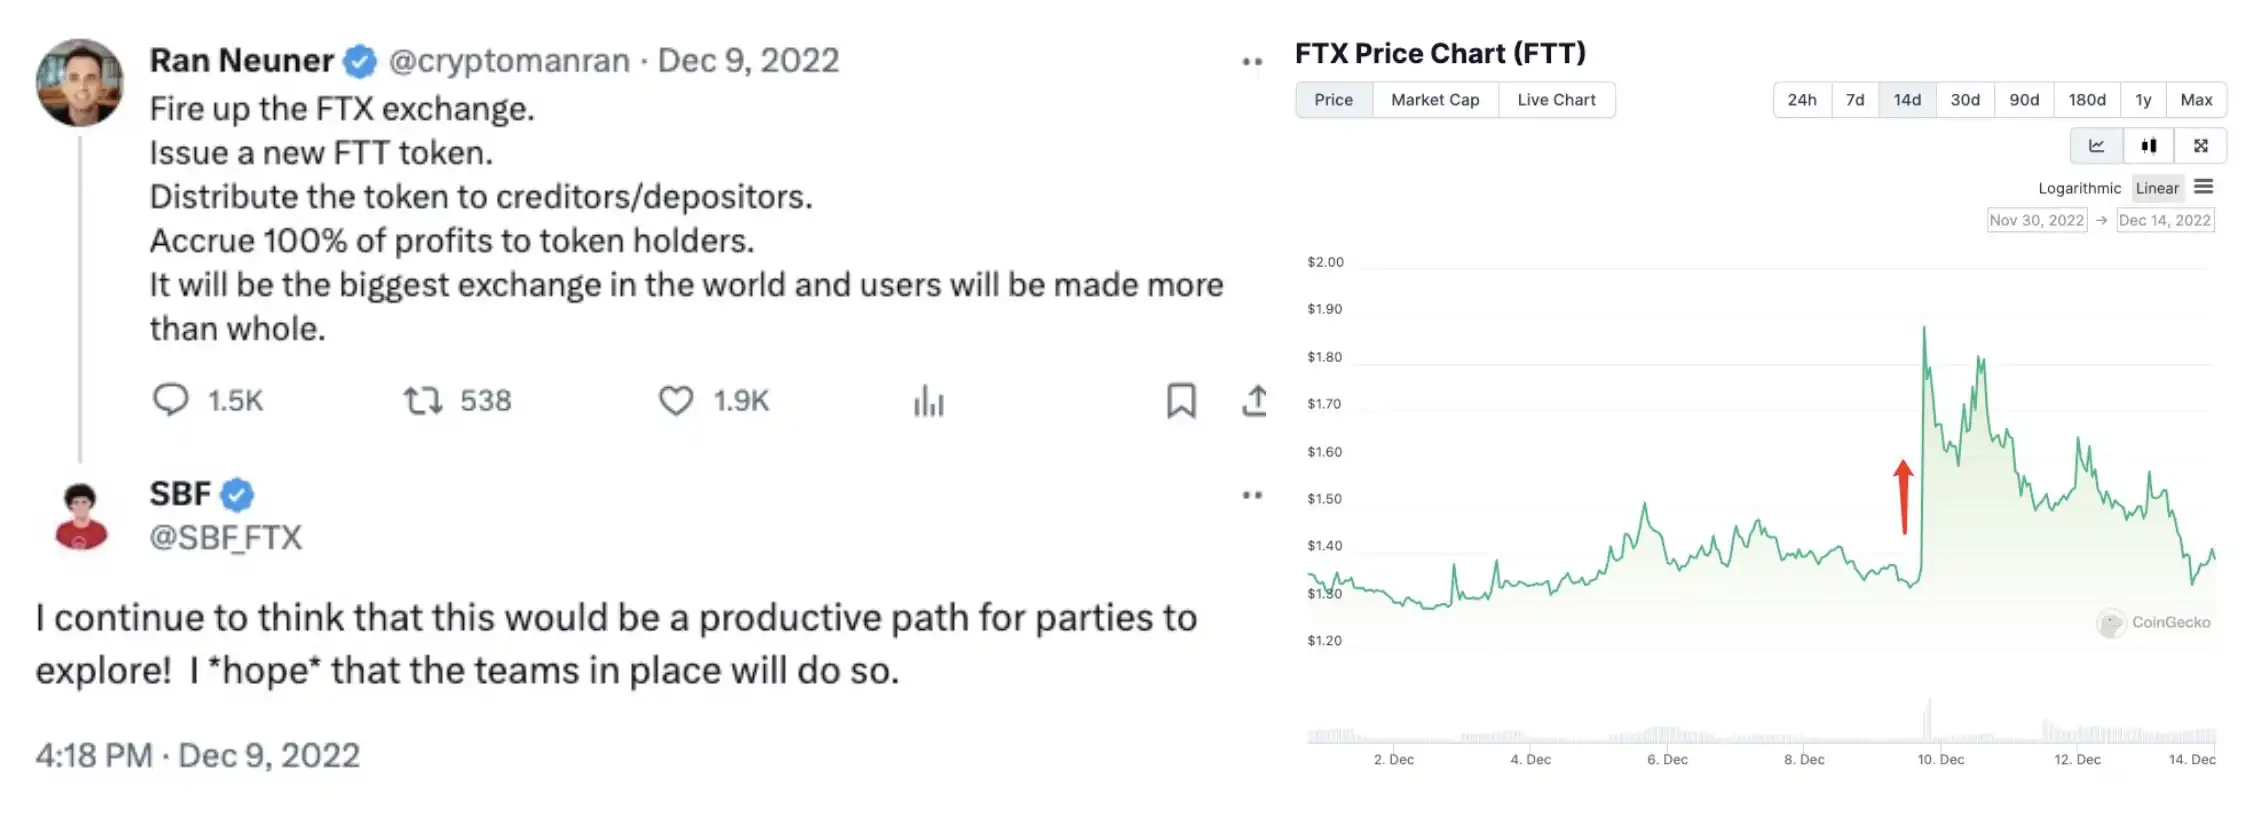Viewport: 2258px width, 820px height.
Task: Click the retweet icon showing 538
Action: click(x=422, y=401)
